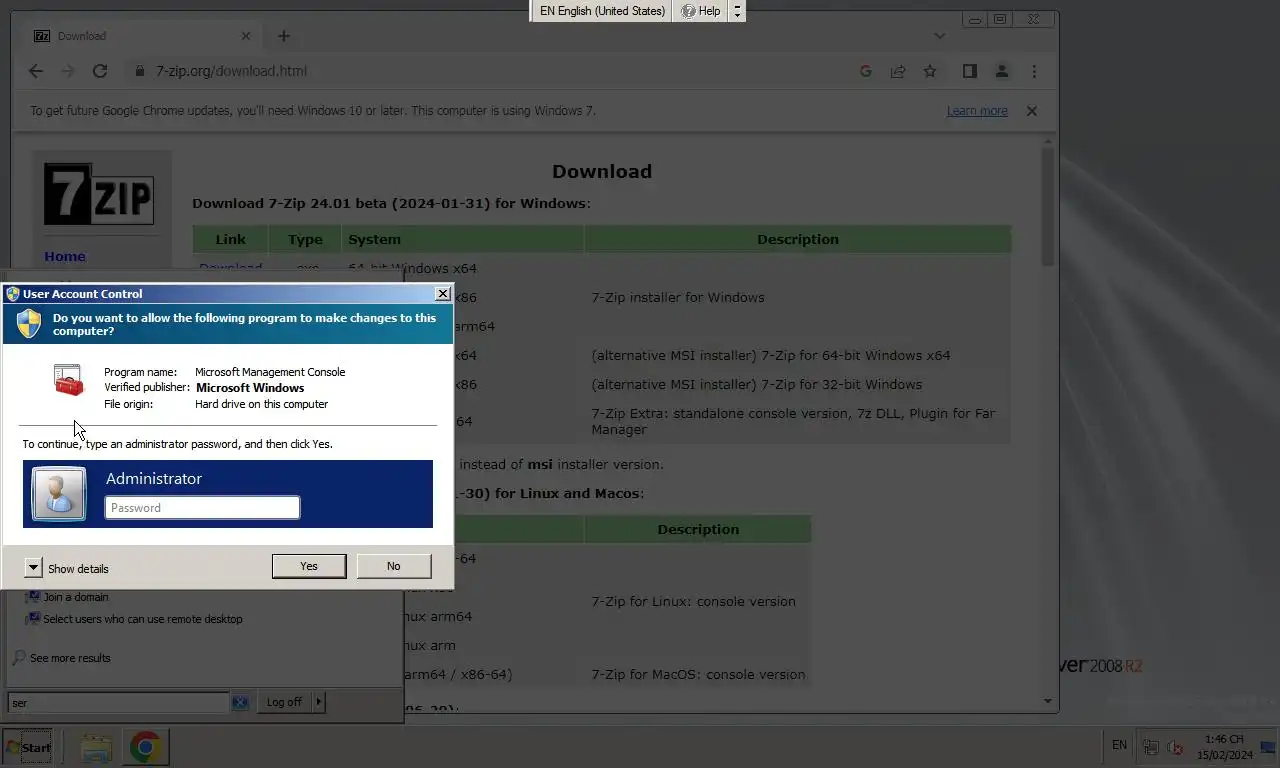This screenshot has height=768, width=1280.
Task: Open the arrow next to Log off
Action: (319, 702)
